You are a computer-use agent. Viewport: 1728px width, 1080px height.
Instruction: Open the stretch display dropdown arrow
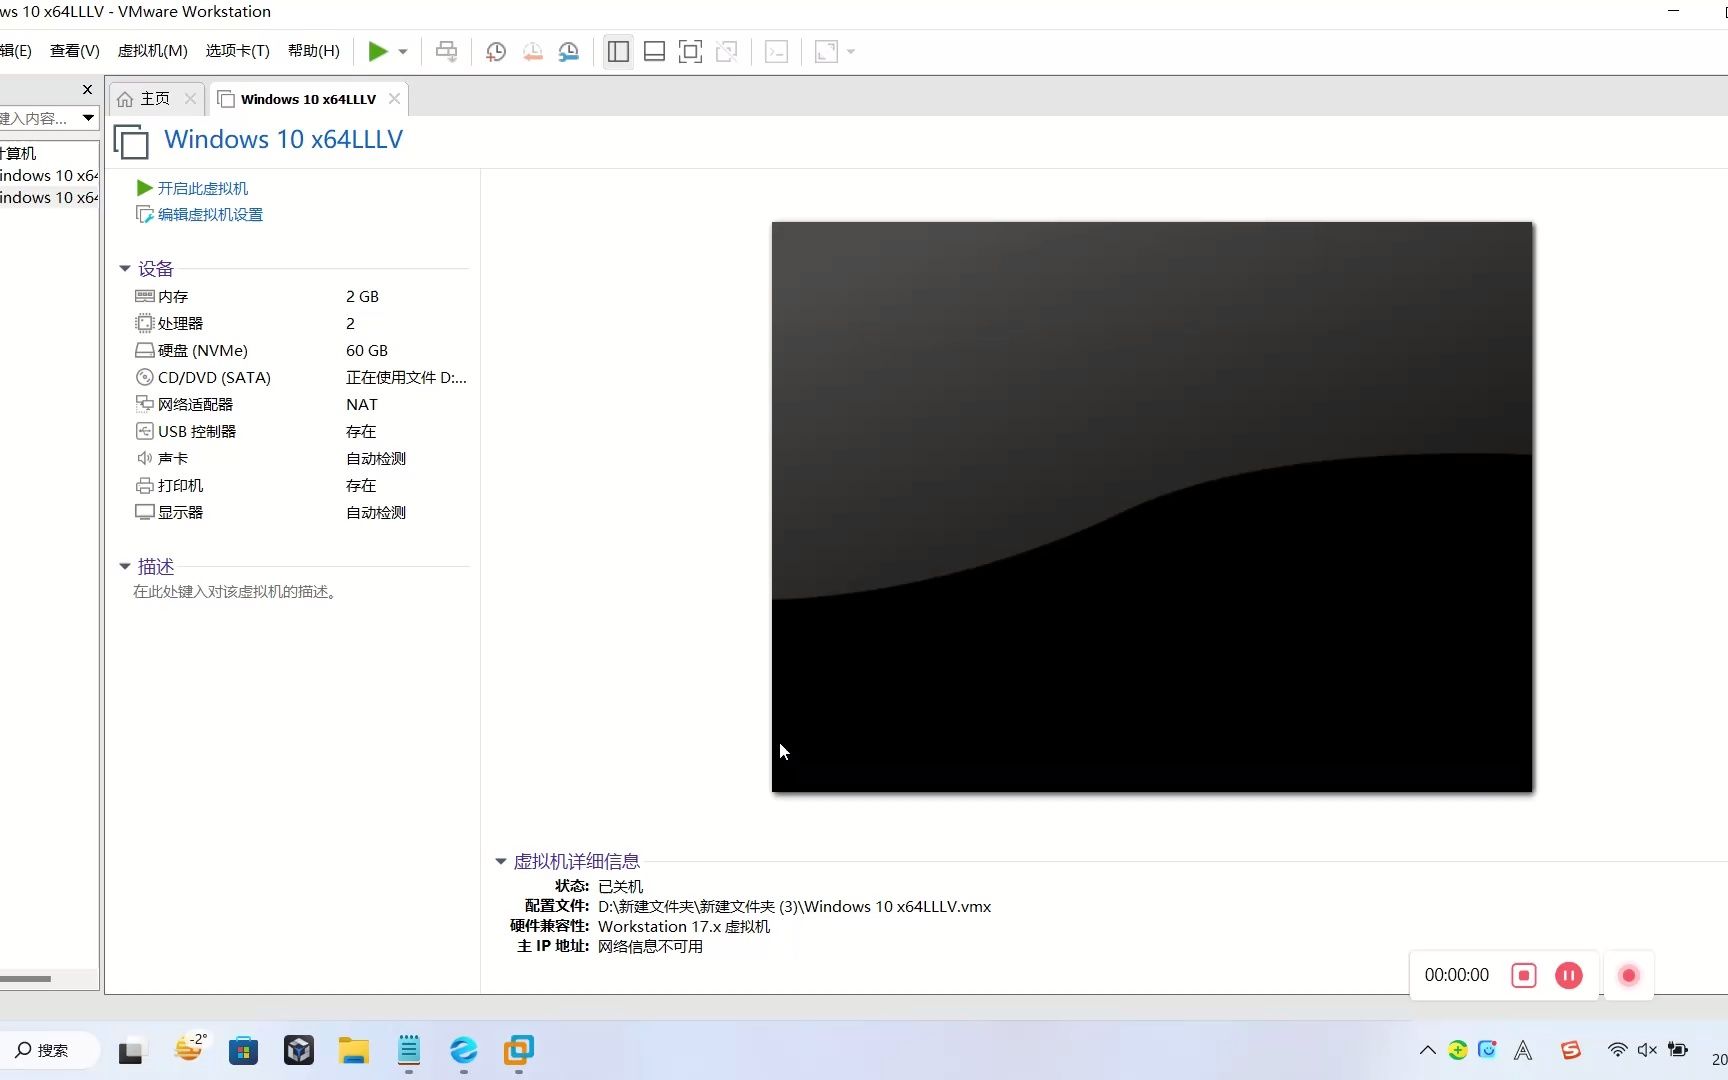(x=851, y=52)
